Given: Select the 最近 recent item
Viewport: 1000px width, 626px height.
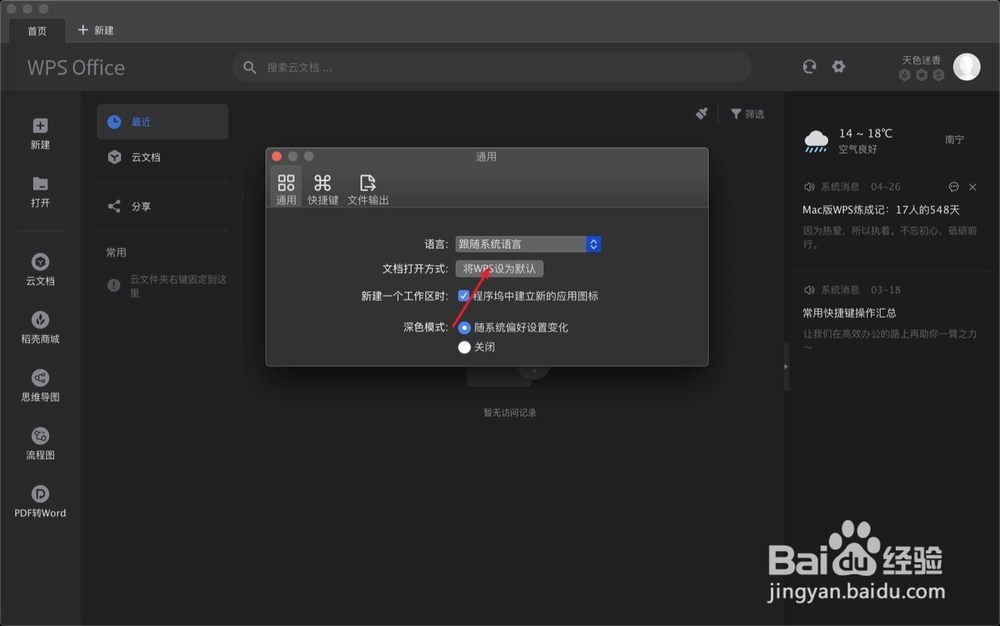Looking at the screenshot, I should click(163, 122).
